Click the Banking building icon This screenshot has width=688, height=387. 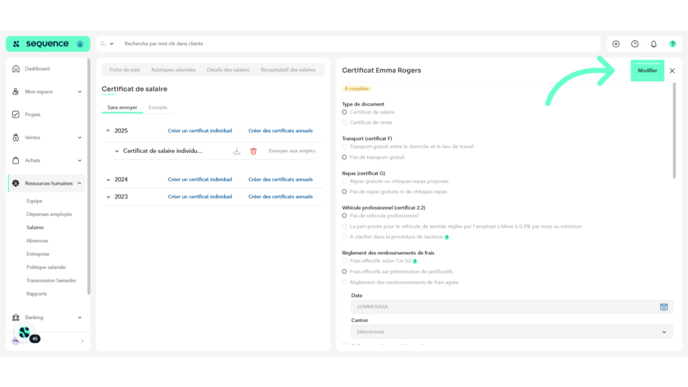tap(16, 317)
